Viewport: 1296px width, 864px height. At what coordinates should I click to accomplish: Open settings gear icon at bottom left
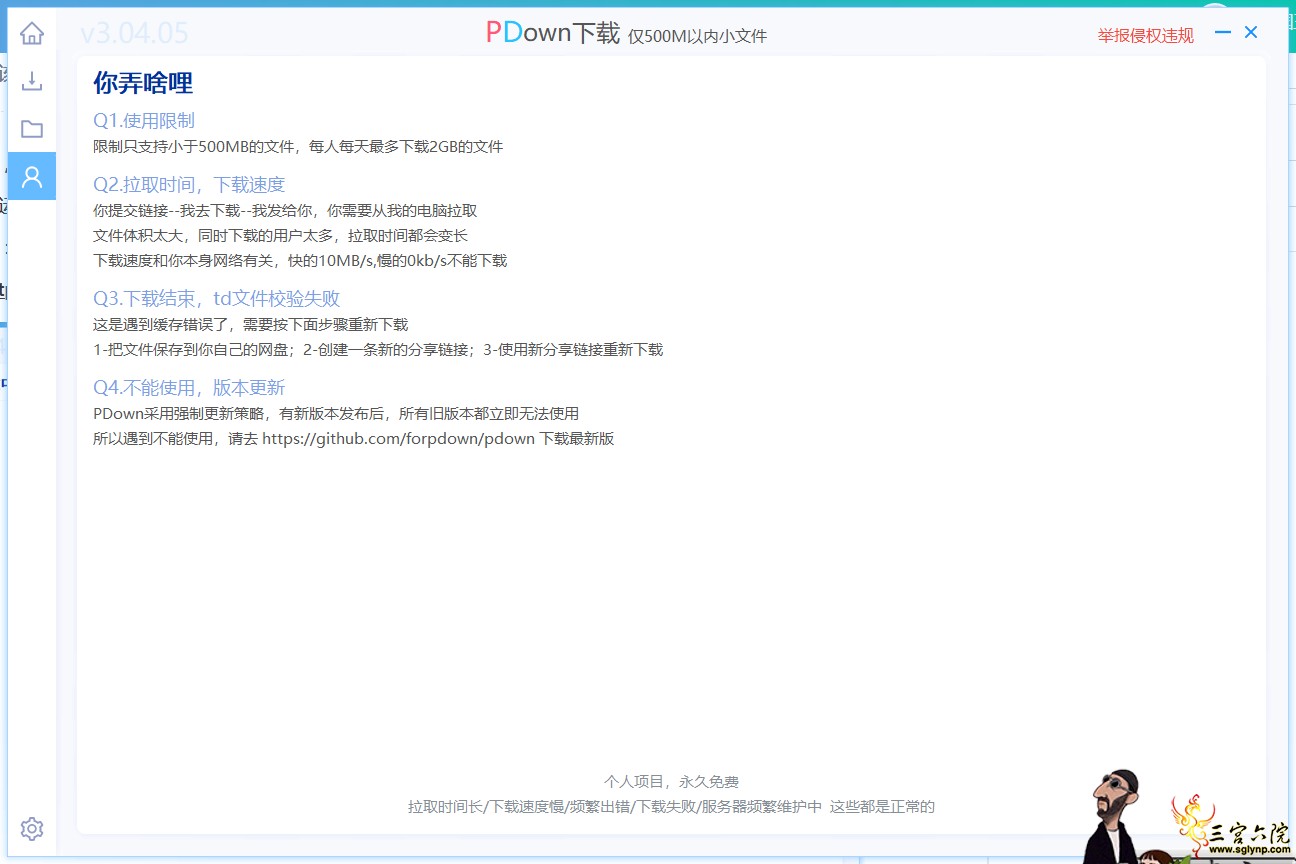pos(32,829)
